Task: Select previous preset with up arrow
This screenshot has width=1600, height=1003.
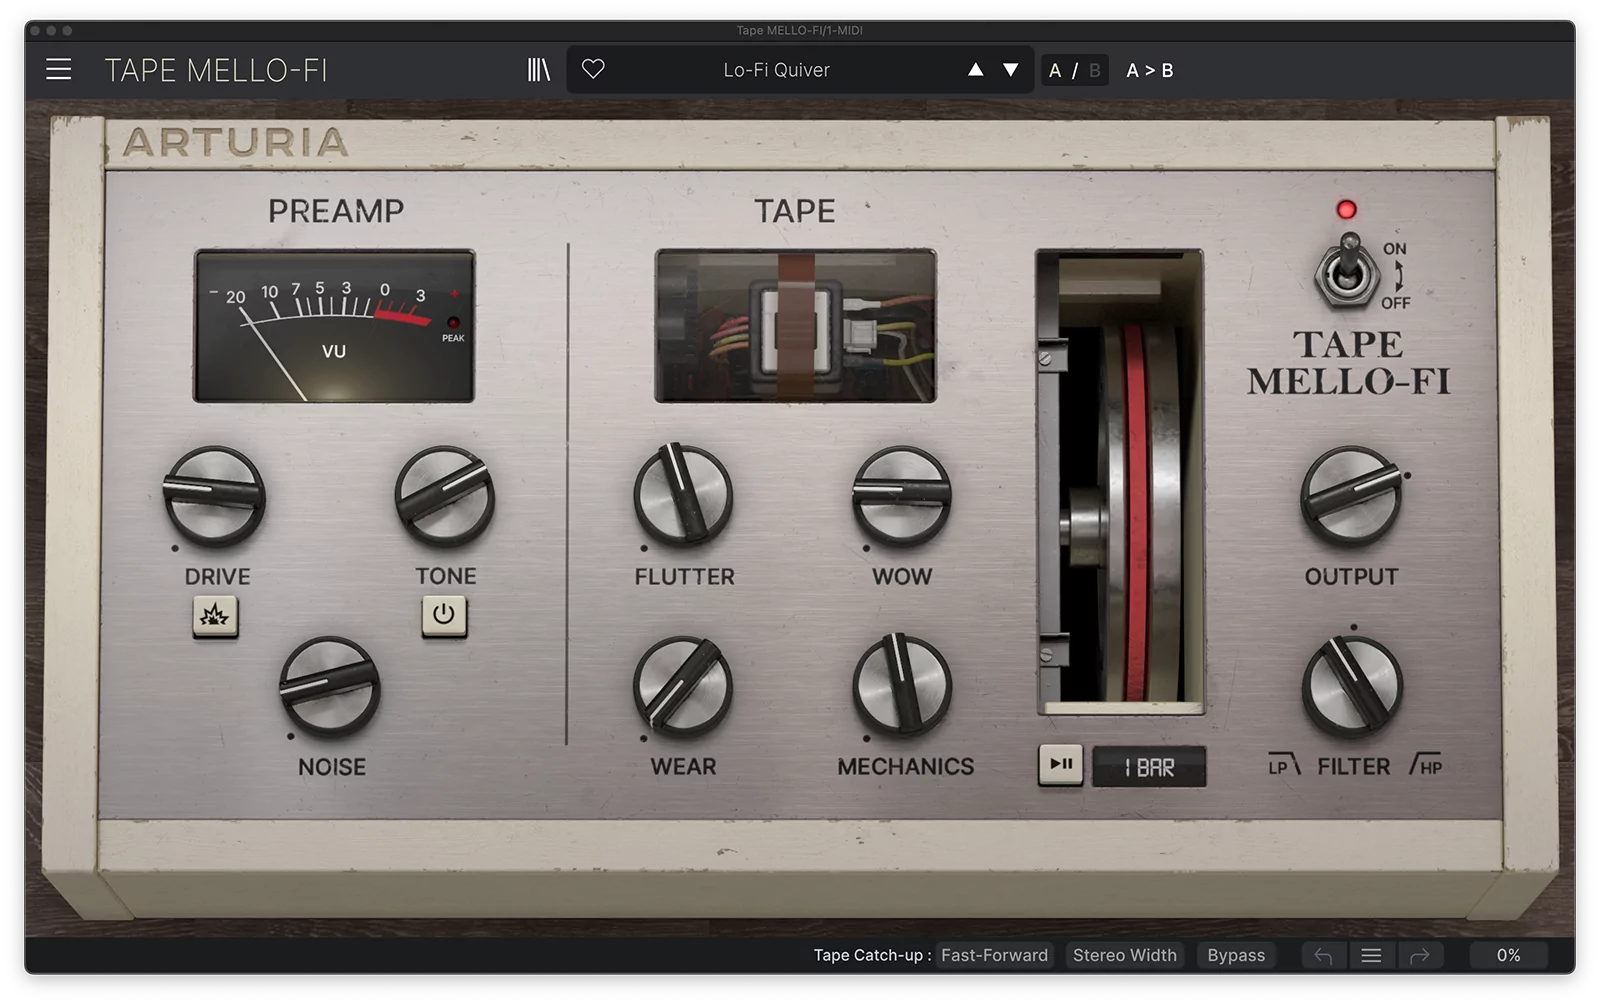Action: pyautogui.click(x=975, y=70)
